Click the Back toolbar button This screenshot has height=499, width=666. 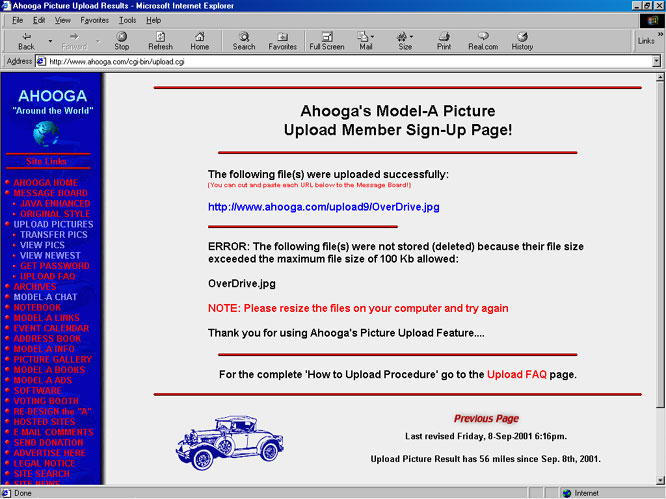pos(26,40)
